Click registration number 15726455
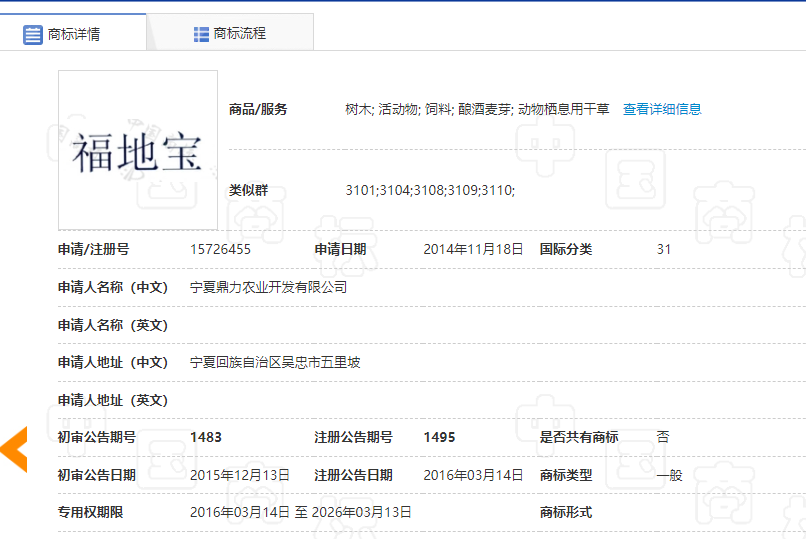 220,249
